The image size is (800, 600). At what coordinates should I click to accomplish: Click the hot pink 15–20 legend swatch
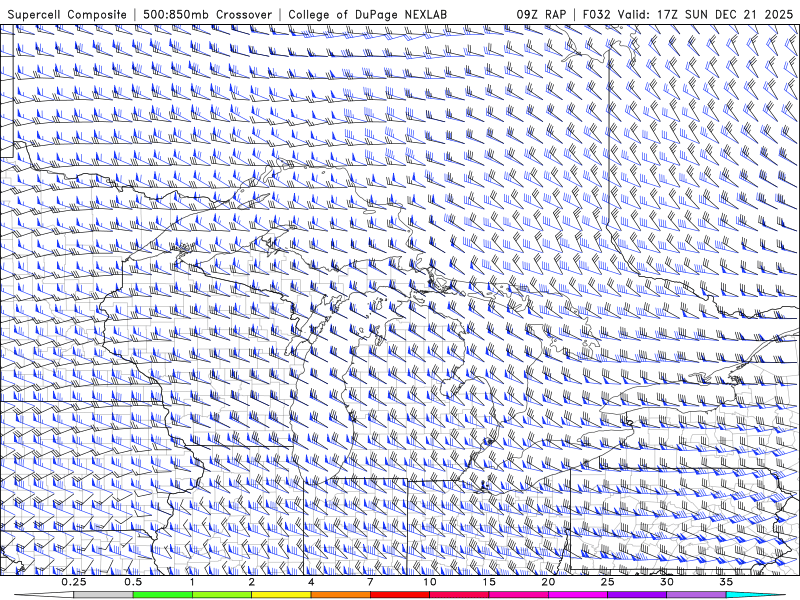click(x=518, y=595)
